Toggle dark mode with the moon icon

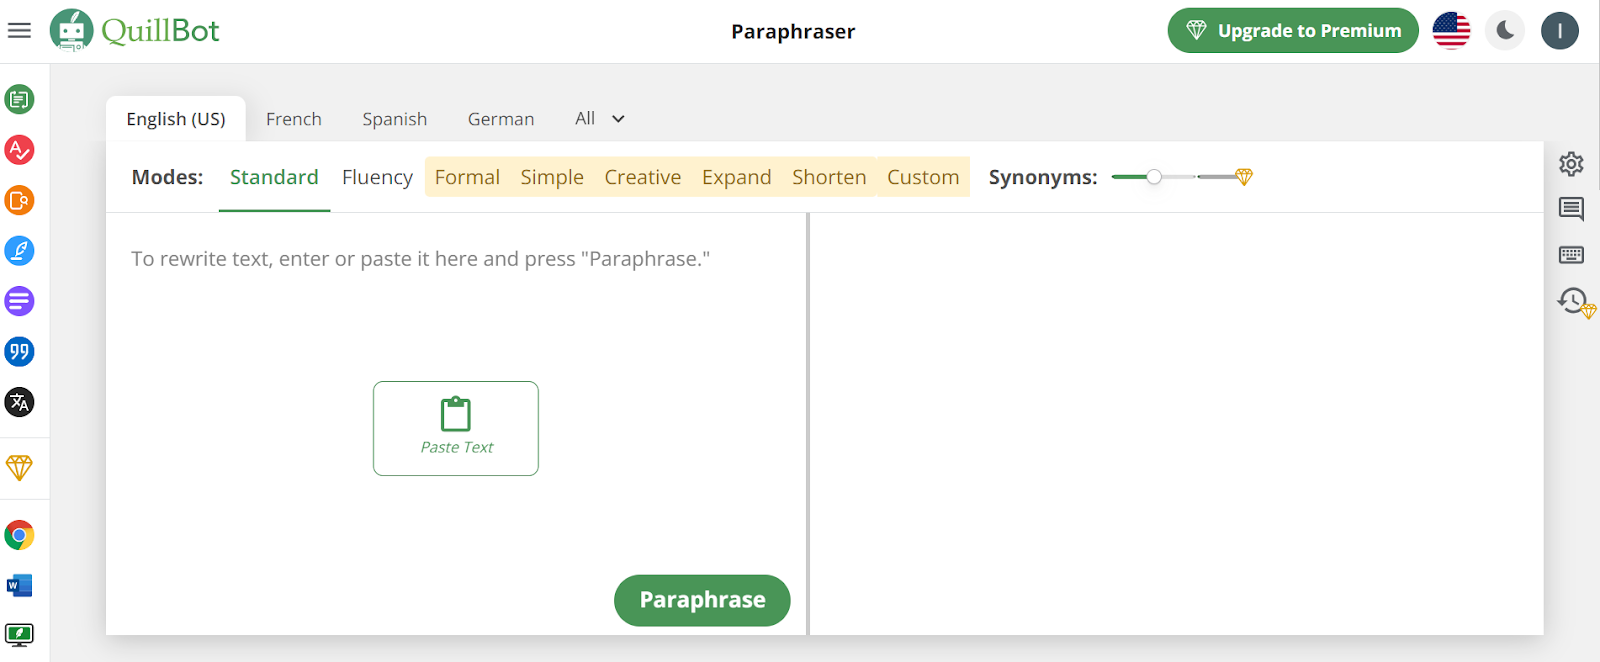(x=1505, y=31)
